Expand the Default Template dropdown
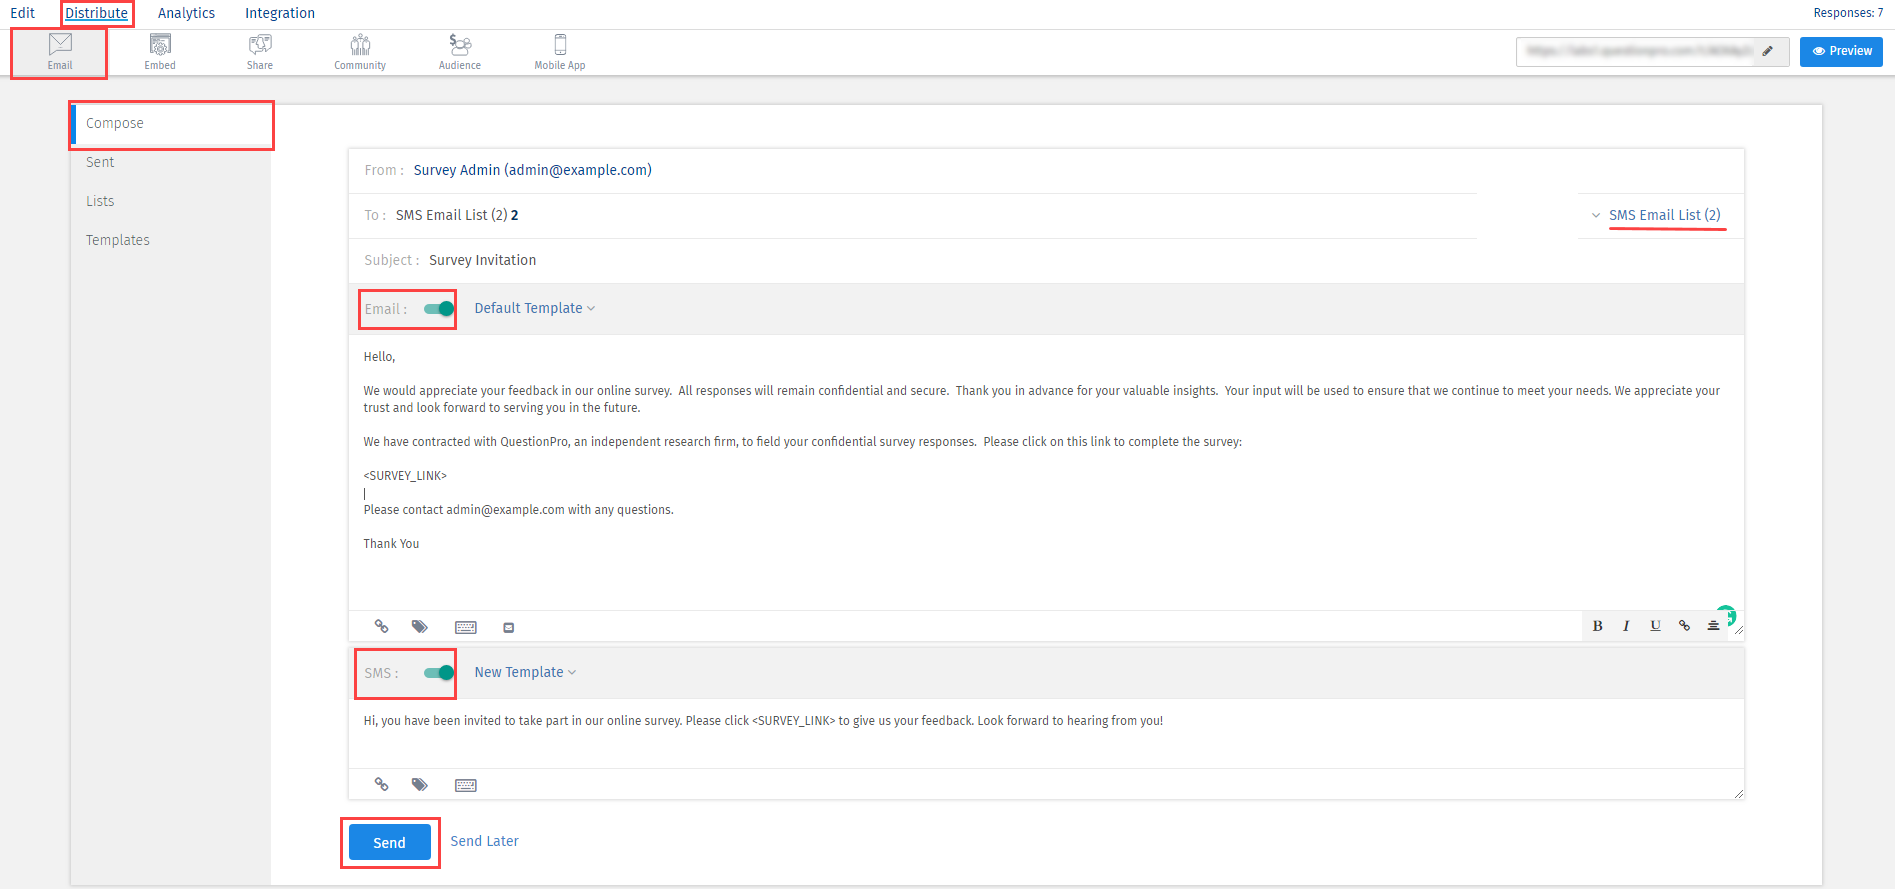The width and height of the screenshot is (1895, 889). [534, 309]
